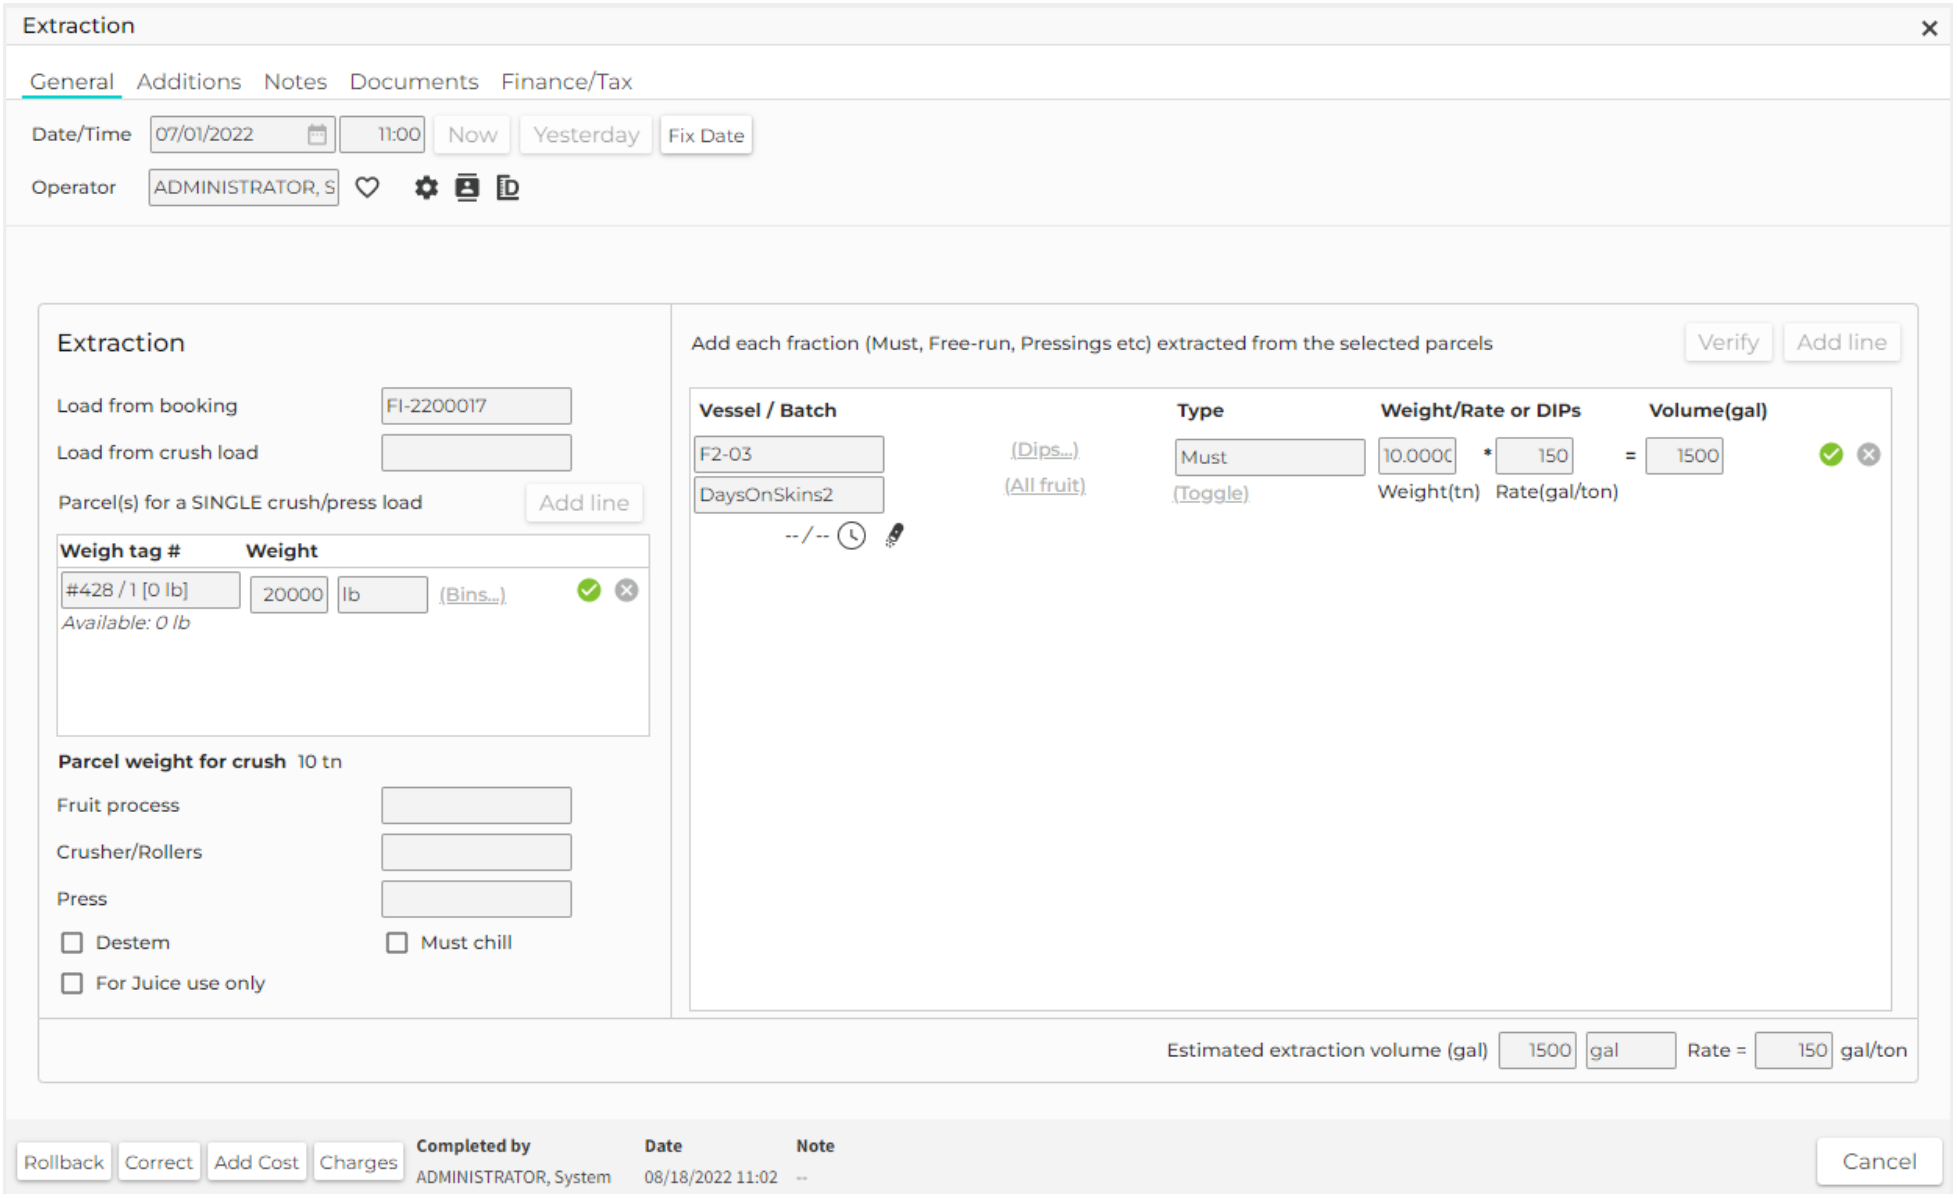Open the lb weight unit dropdown
Viewport: 1957px width, 1198px height.
point(382,595)
